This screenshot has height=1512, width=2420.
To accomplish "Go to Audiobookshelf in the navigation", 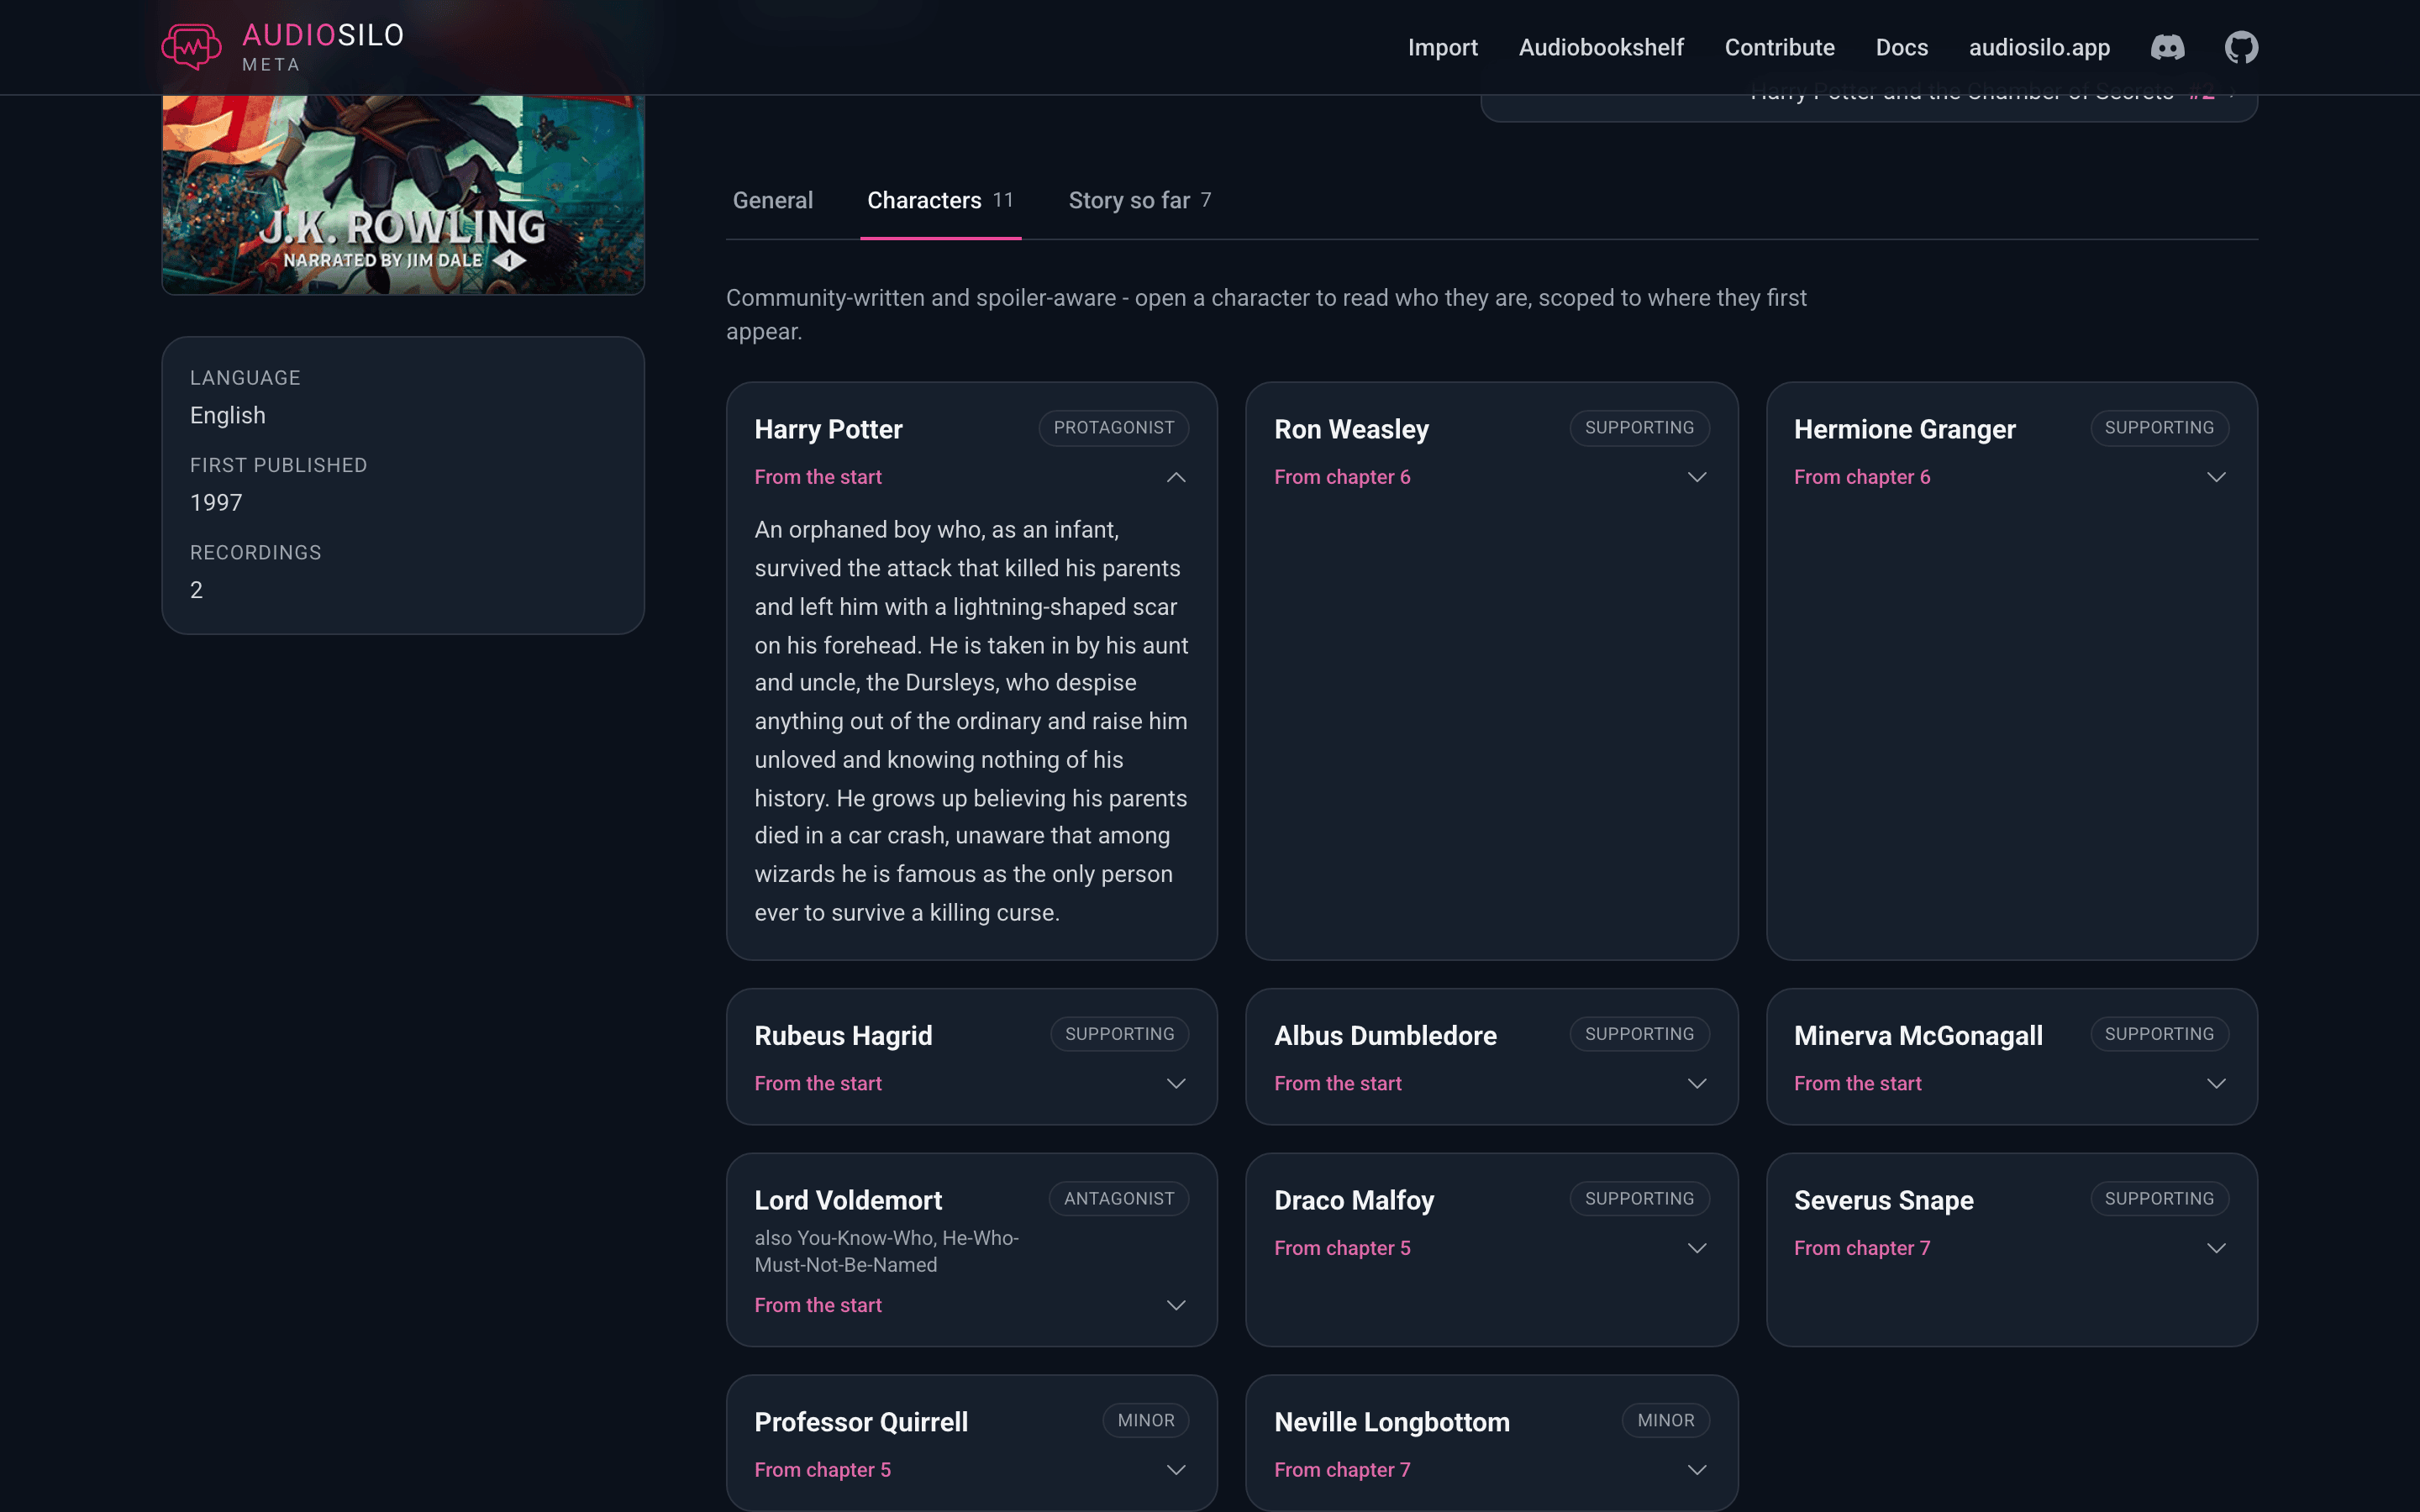I will (1601, 47).
